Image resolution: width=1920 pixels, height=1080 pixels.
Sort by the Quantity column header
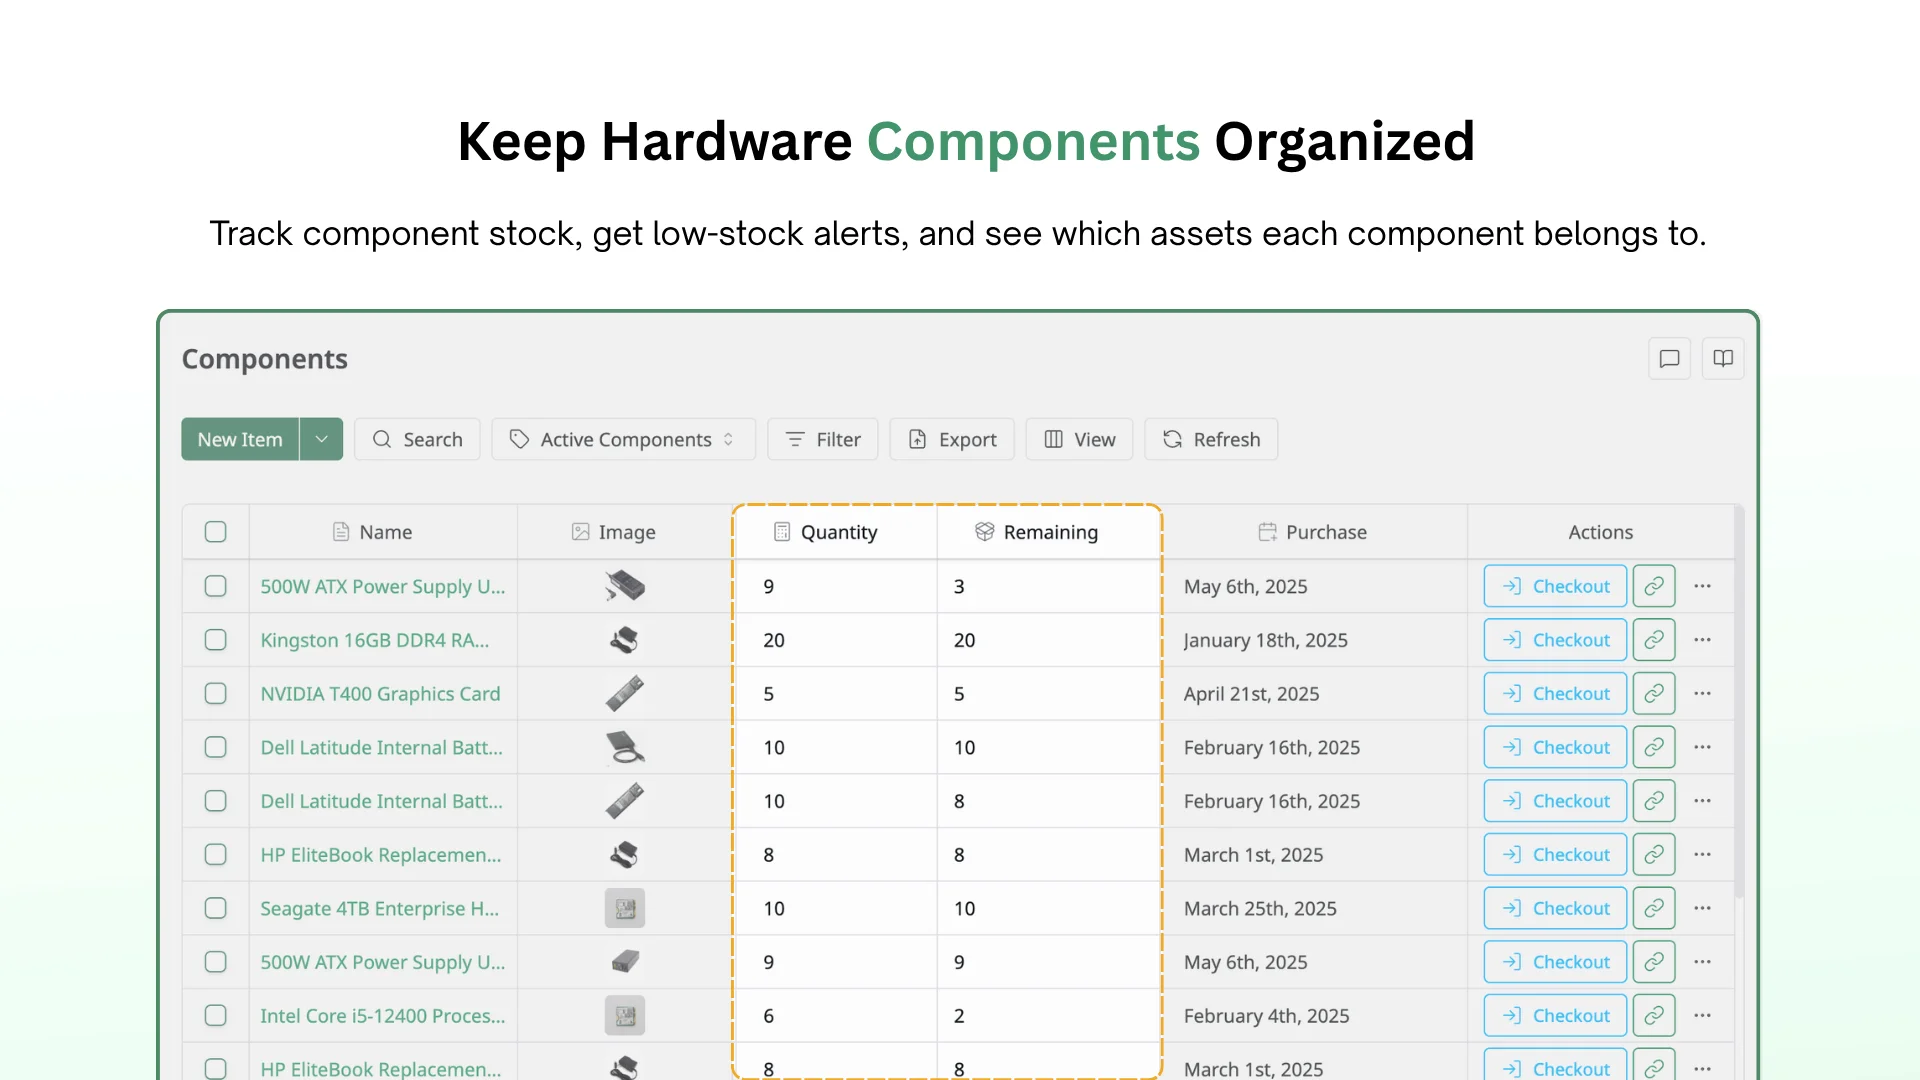pos(826,532)
